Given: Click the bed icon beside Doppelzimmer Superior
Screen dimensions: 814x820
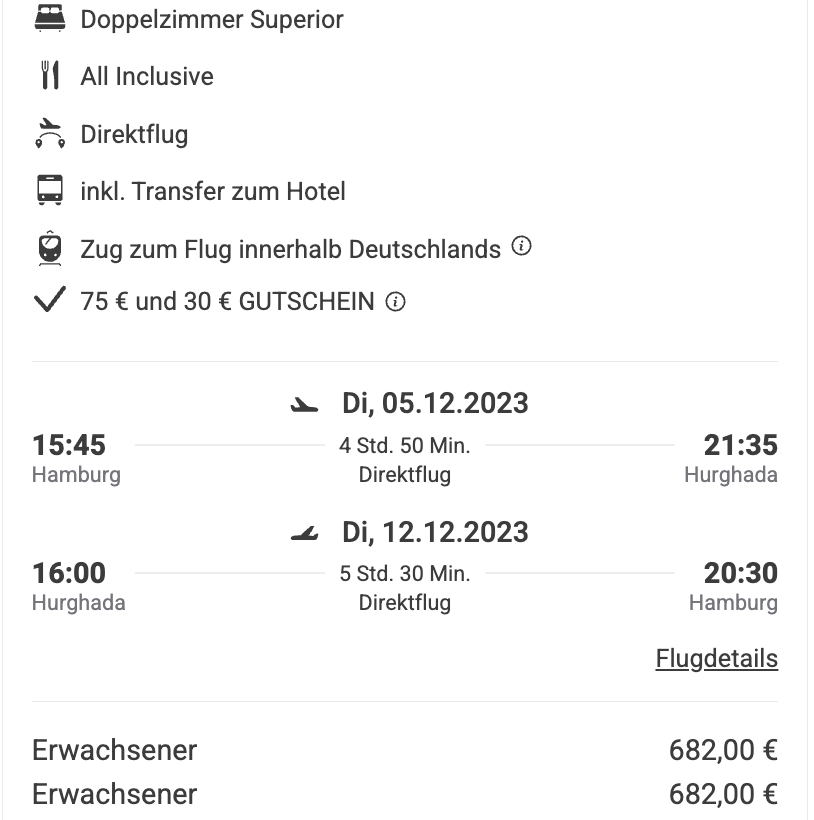Looking at the screenshot, I should coord(50,18).
